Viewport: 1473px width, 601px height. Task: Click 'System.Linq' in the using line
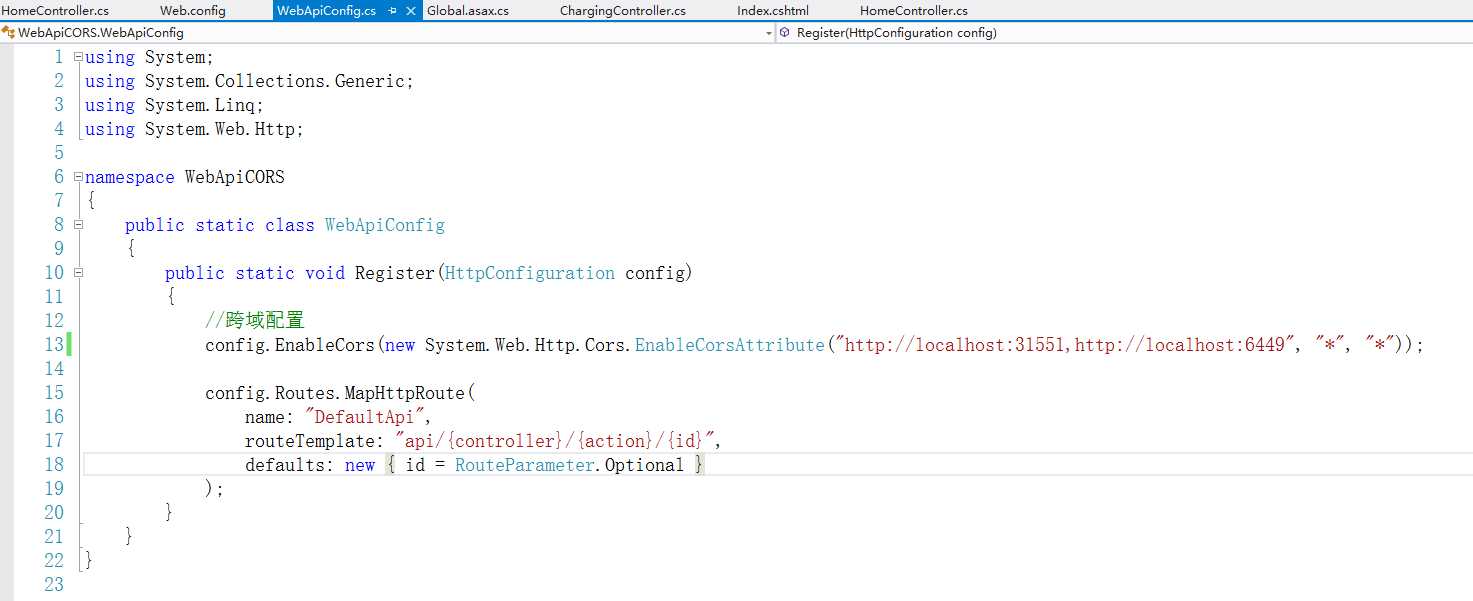[x=200, y=105]
